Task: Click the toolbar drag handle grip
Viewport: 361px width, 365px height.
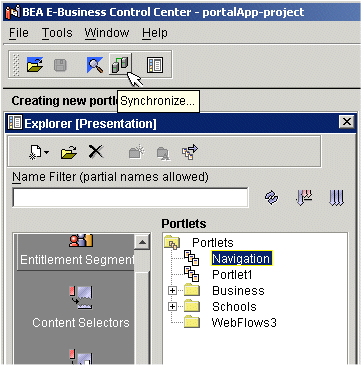Action: pyautogui.click(x=16, y=65)
